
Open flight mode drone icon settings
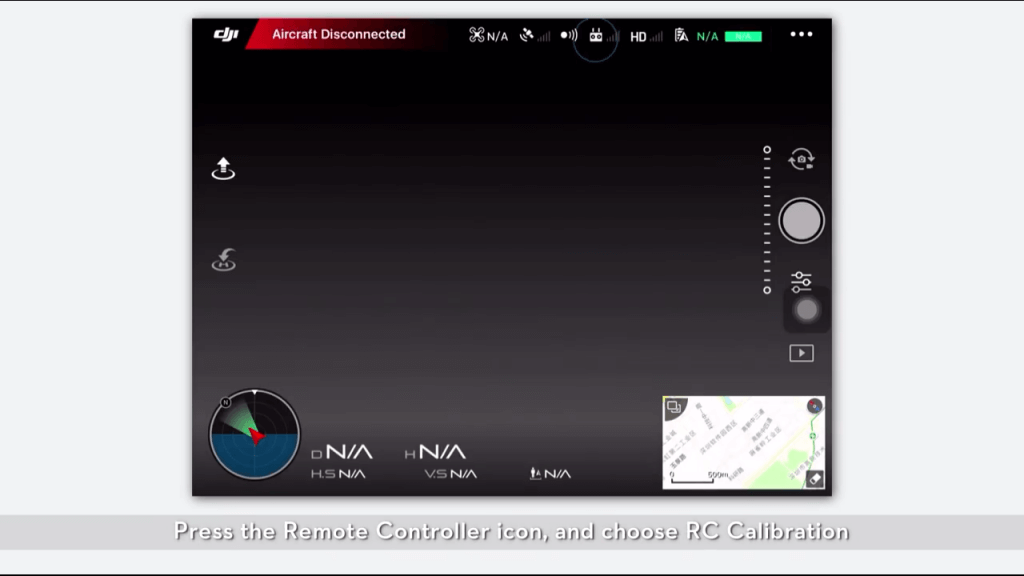(477, 35)
